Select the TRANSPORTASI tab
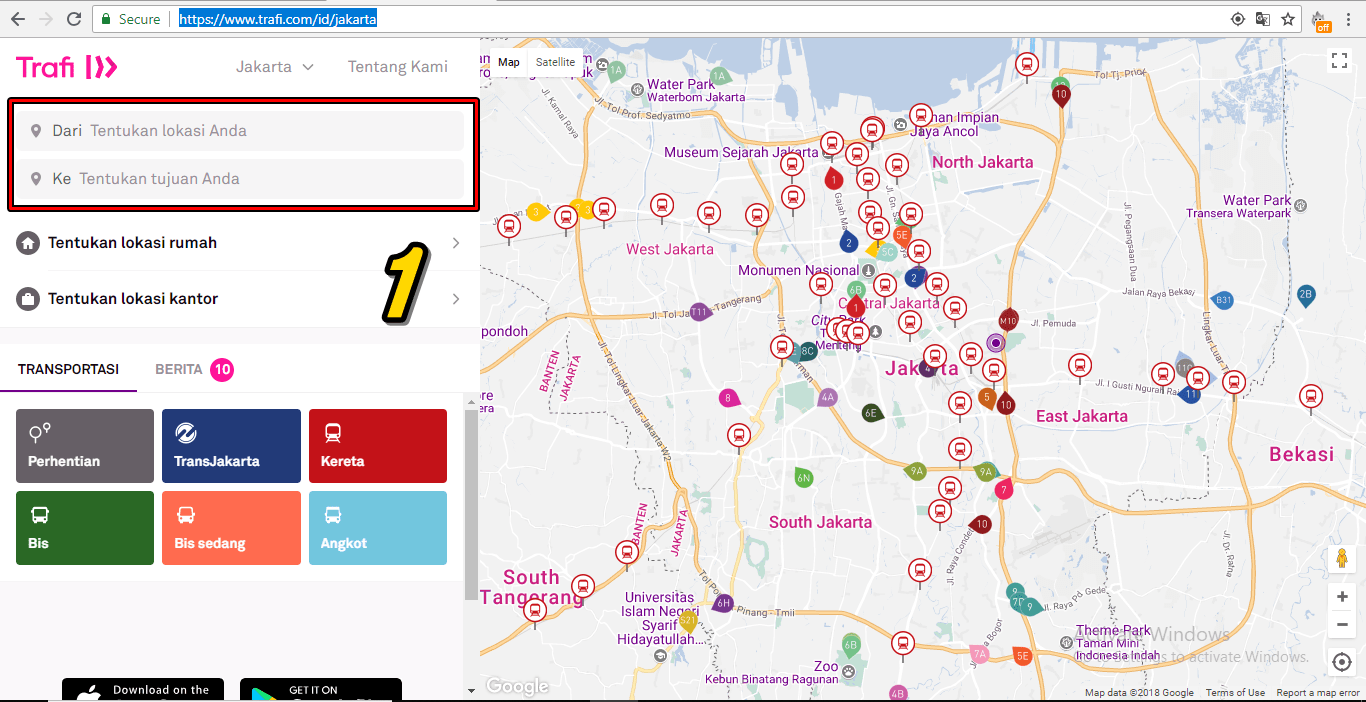Screen dimensions: 1366x702 click(x=68, y=369)
